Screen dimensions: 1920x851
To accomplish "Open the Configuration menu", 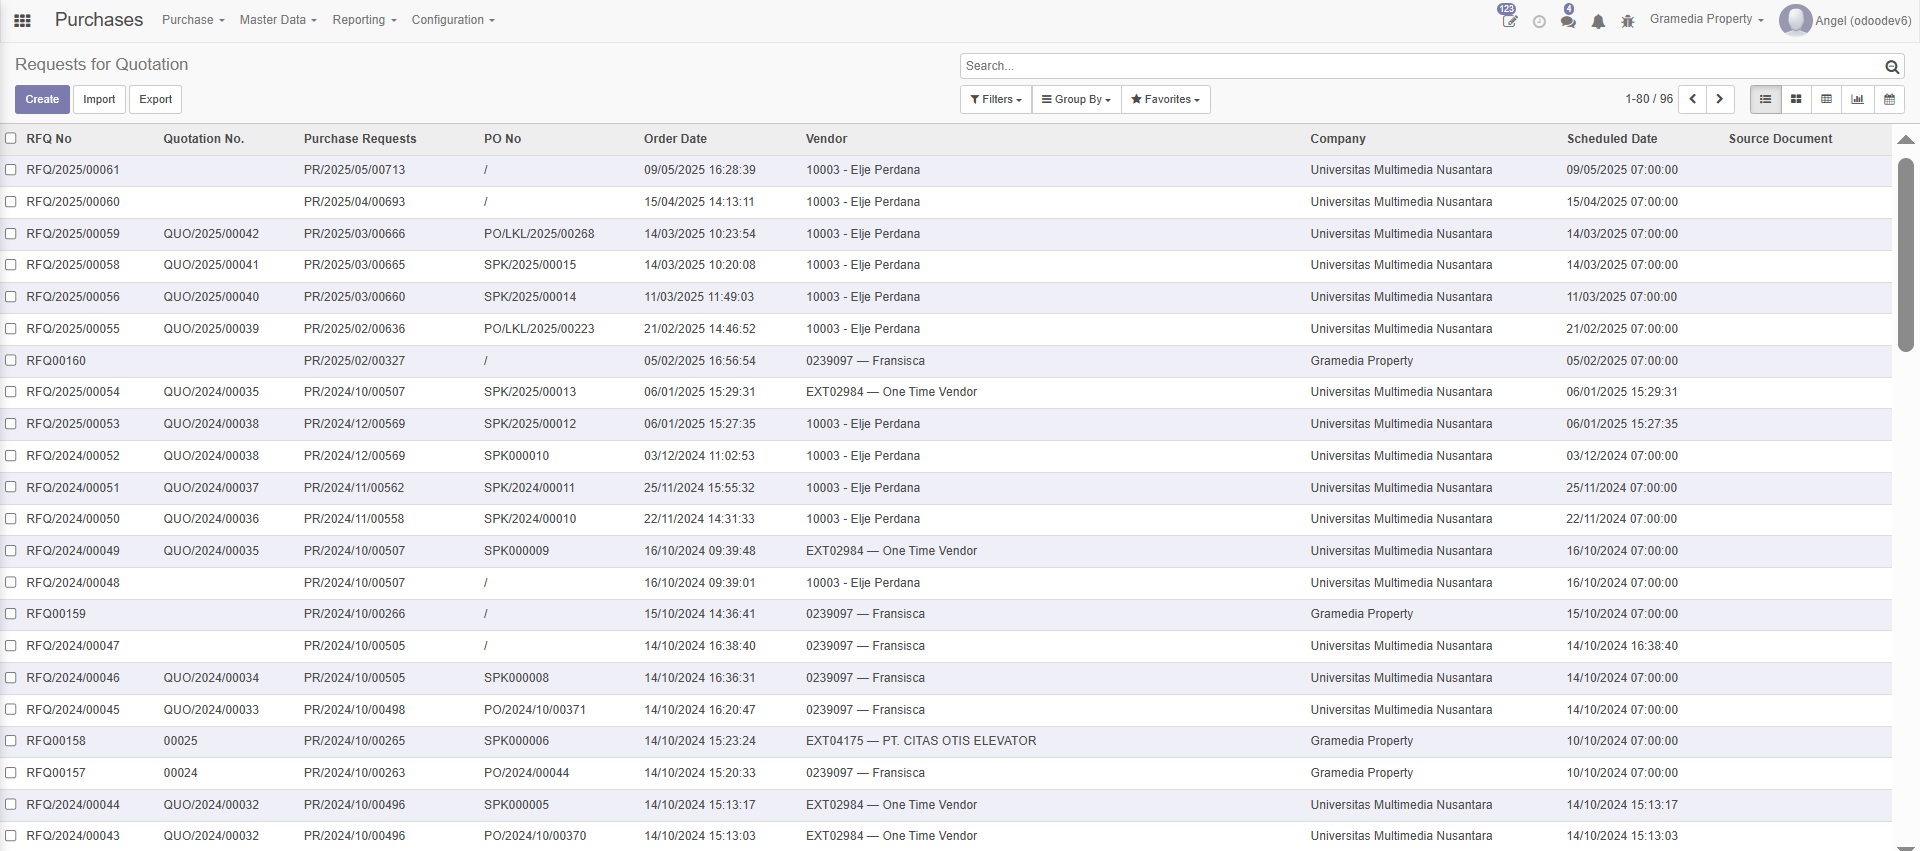I will pos(453,20).
